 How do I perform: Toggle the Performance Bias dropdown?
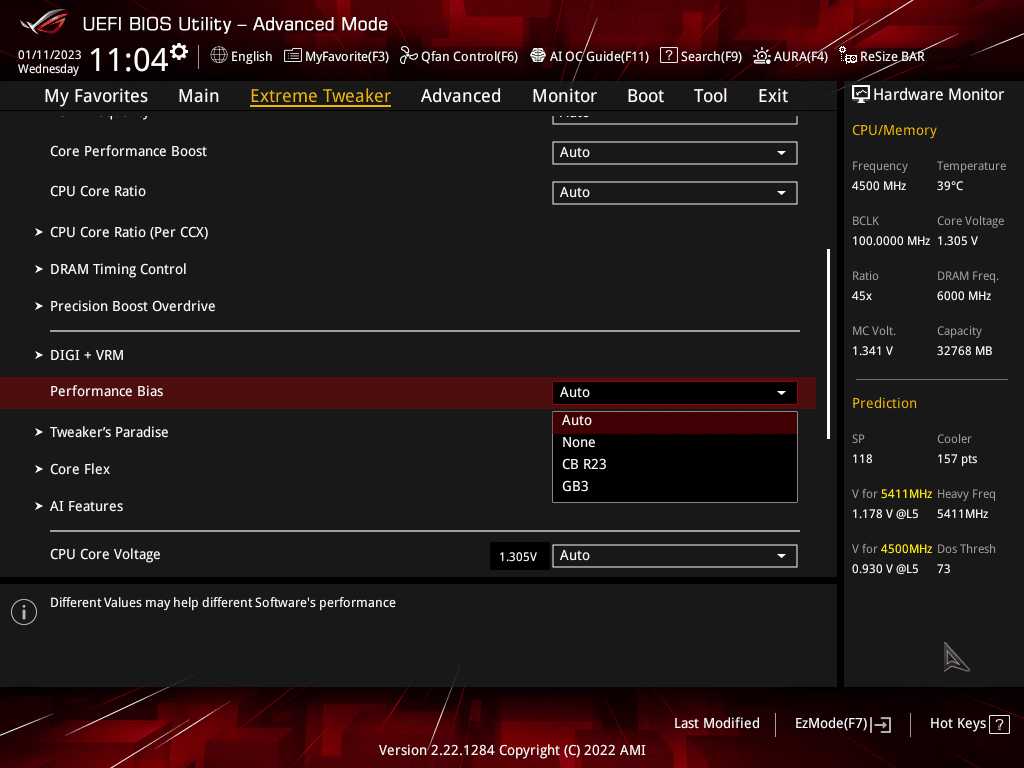675,392
